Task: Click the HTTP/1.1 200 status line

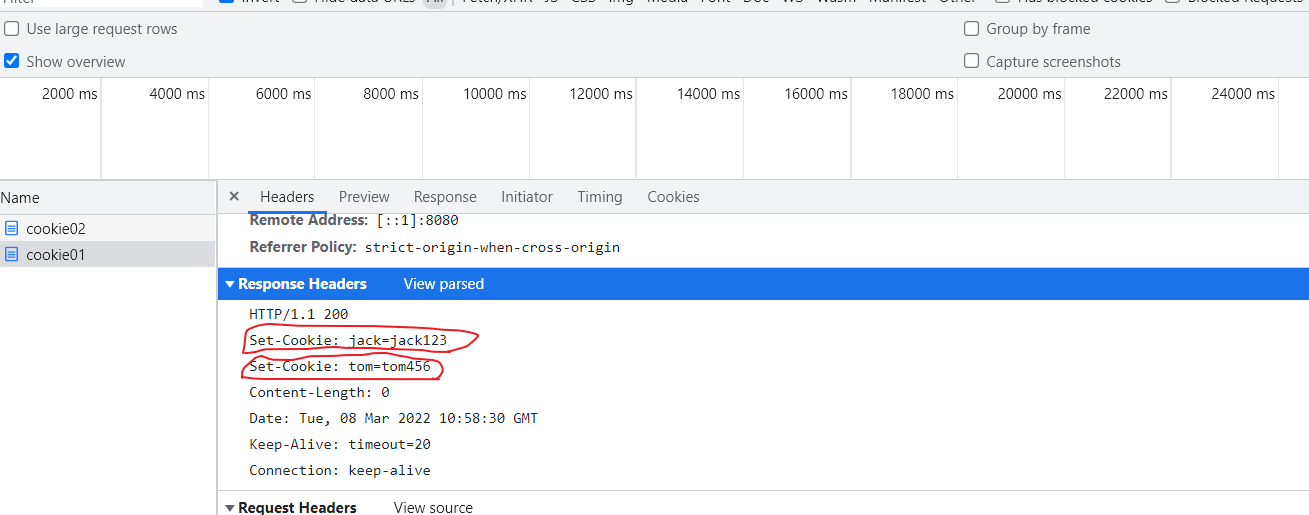Action: pos(299,315)
